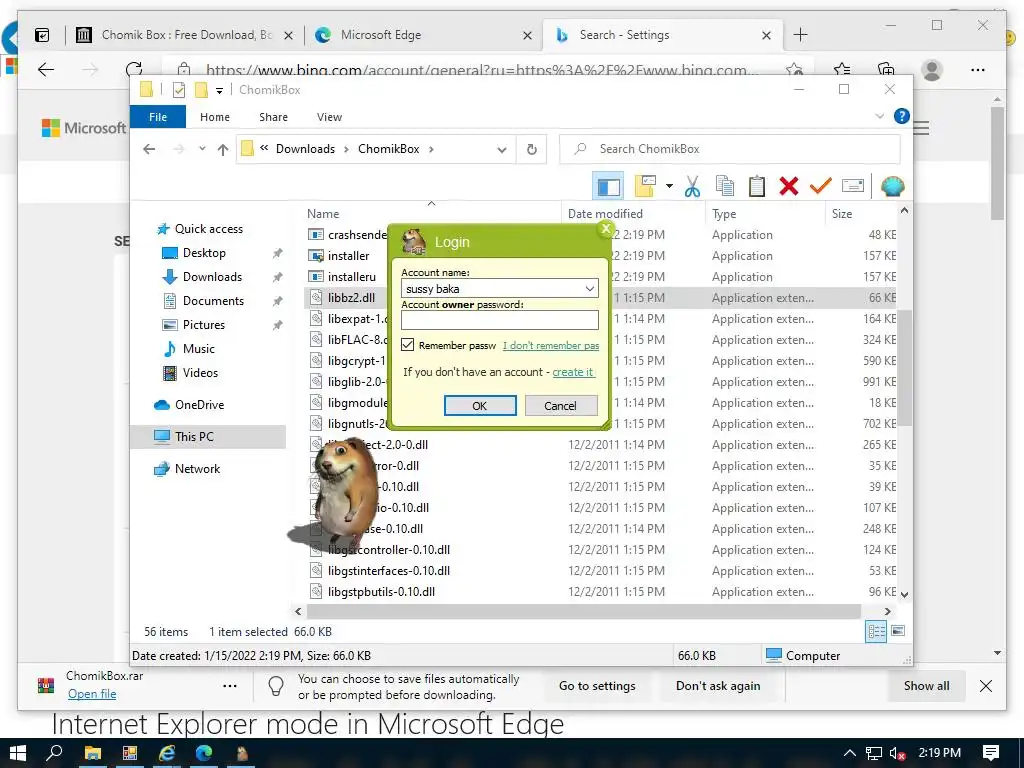This screenshot has width=1024, height=768.
Task: Click the Rename icon in Explorer toolbar
Action: click(x=853, y=186)
